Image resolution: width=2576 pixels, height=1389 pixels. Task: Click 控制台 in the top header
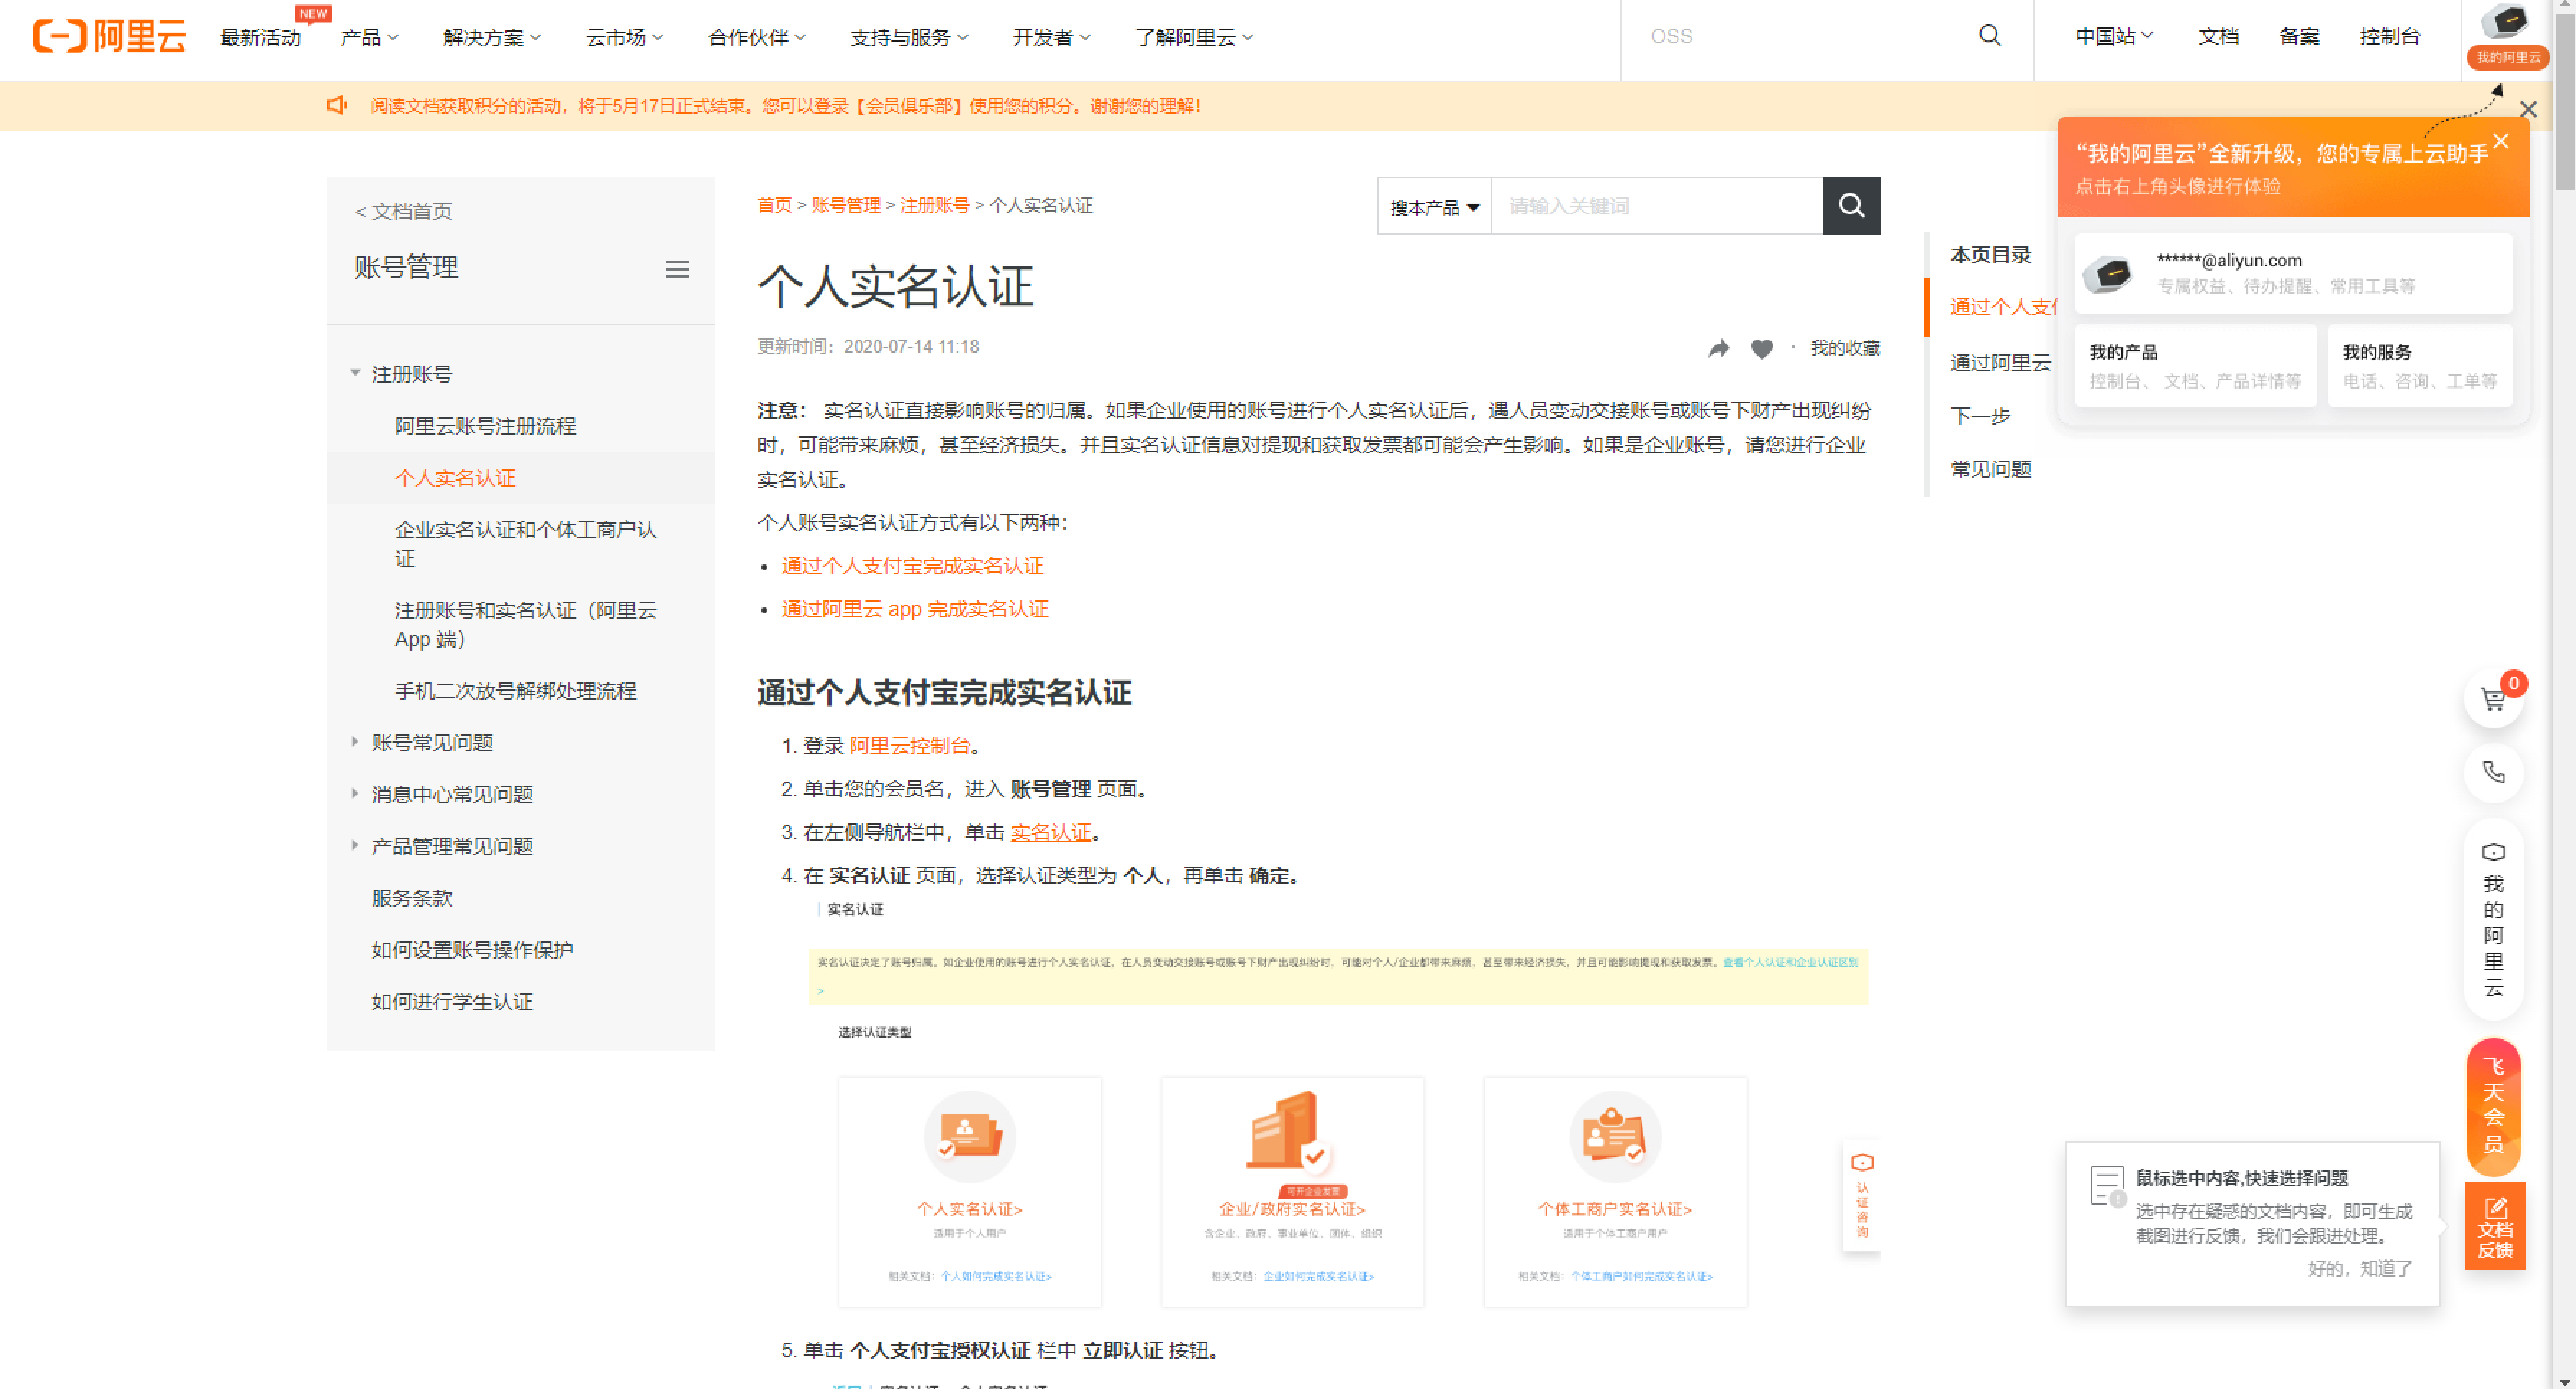(2389, 36)
